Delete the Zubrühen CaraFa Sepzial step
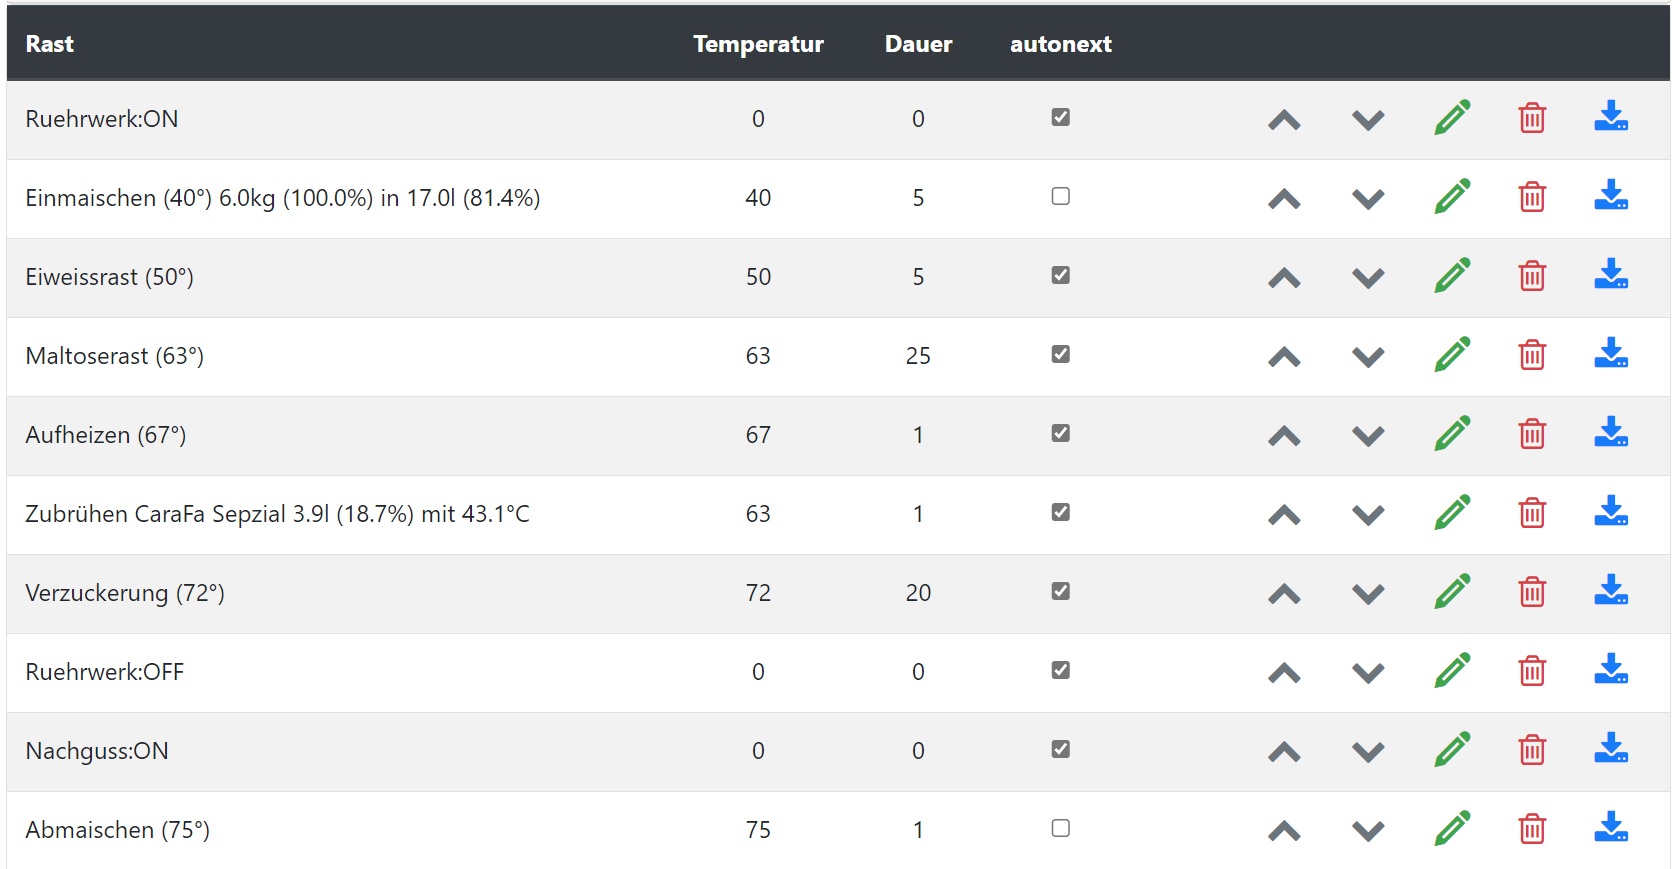The height and width of the screenshot is (869, 1677). click(1532, 513)
